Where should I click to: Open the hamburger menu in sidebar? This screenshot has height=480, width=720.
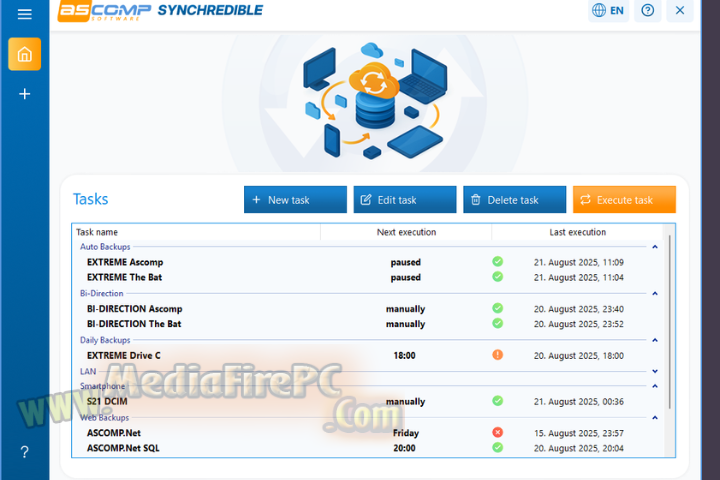click(x=24, y=14)
